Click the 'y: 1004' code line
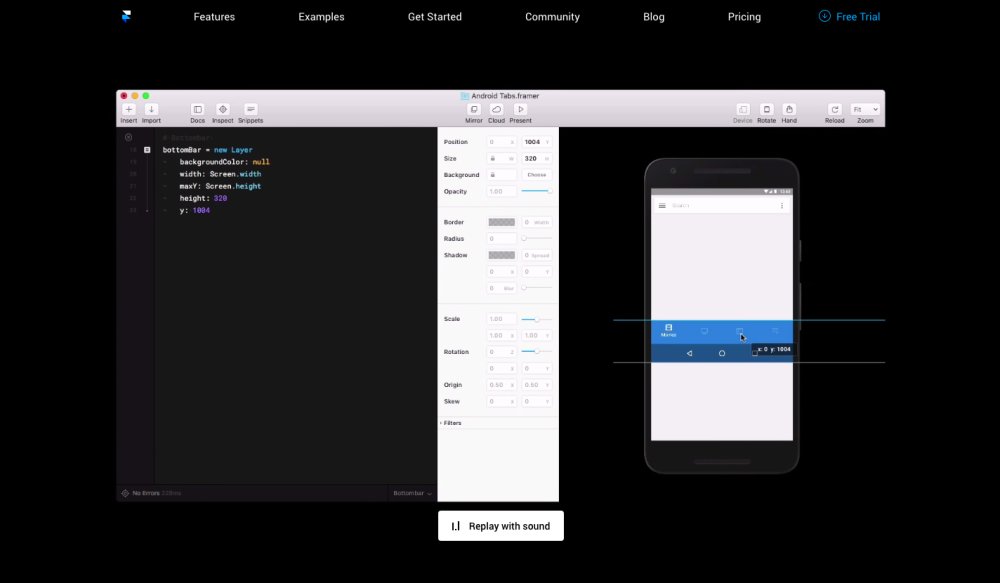1000x583 pixels. tap(195, 210)
